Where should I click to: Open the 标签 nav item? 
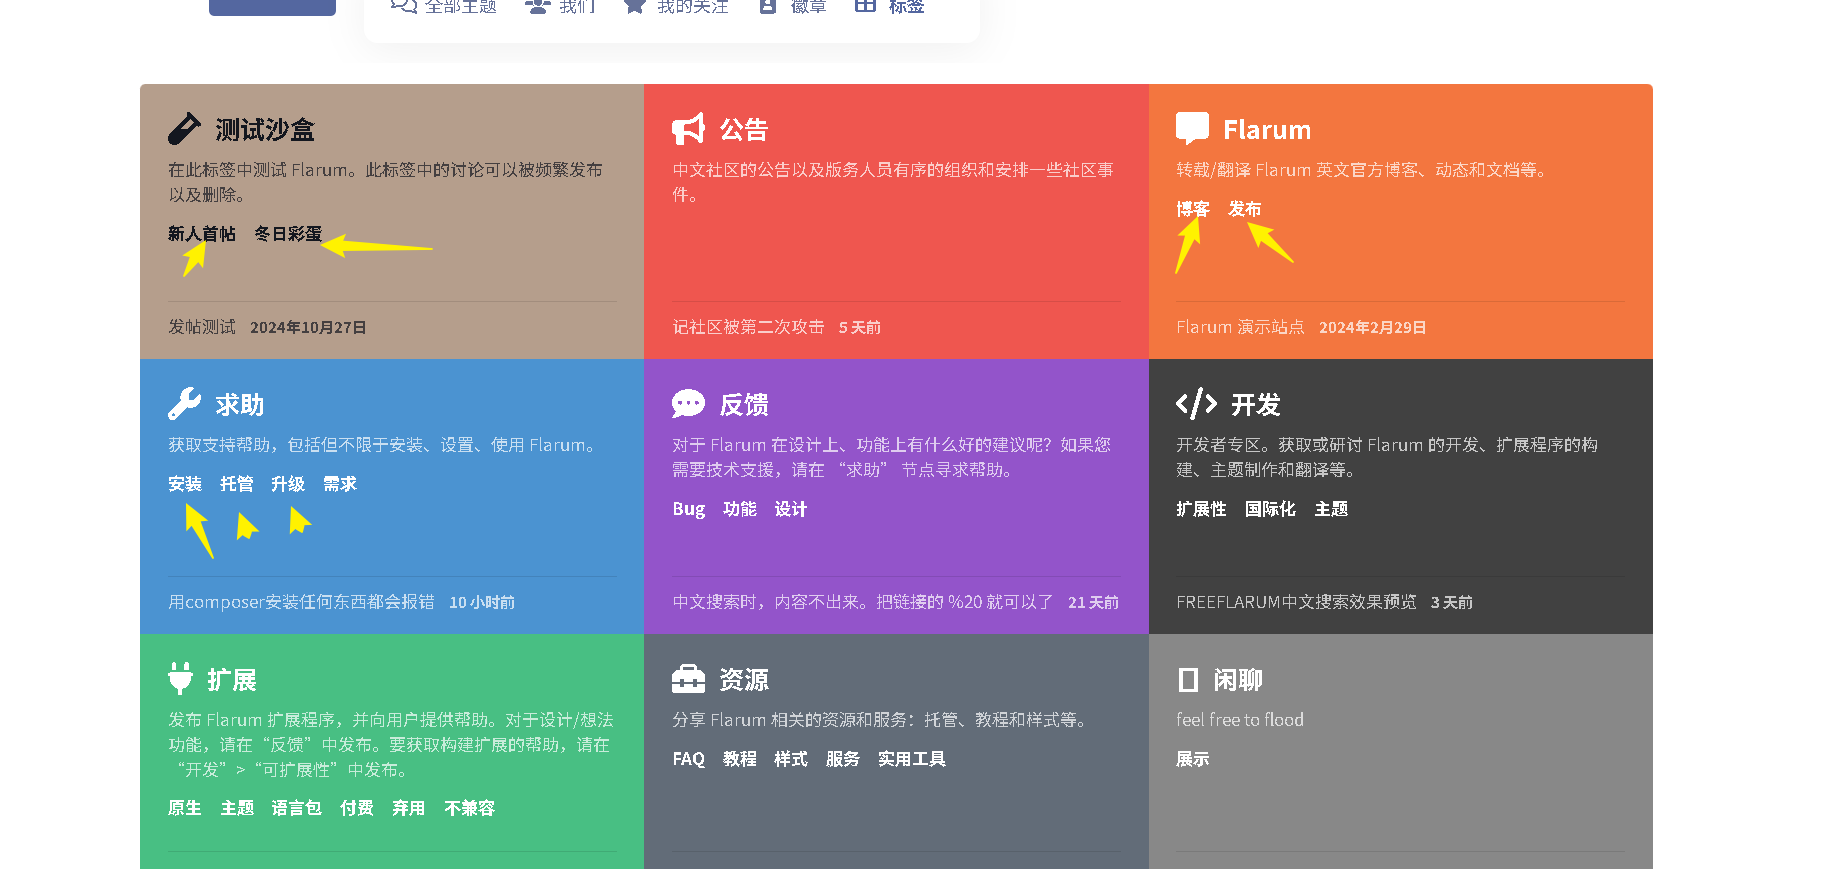[889, 6]
